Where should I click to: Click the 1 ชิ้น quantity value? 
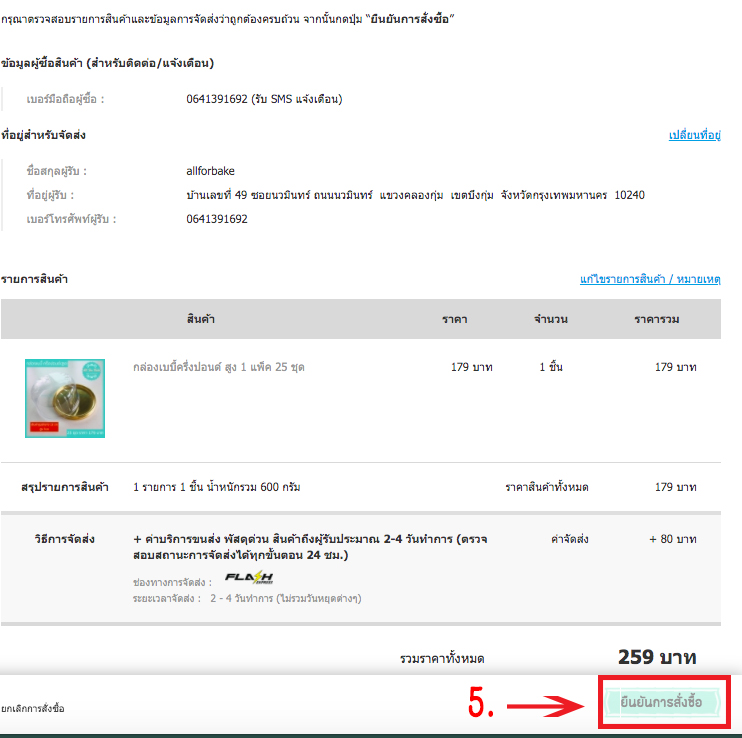click(x=551, y=367)
